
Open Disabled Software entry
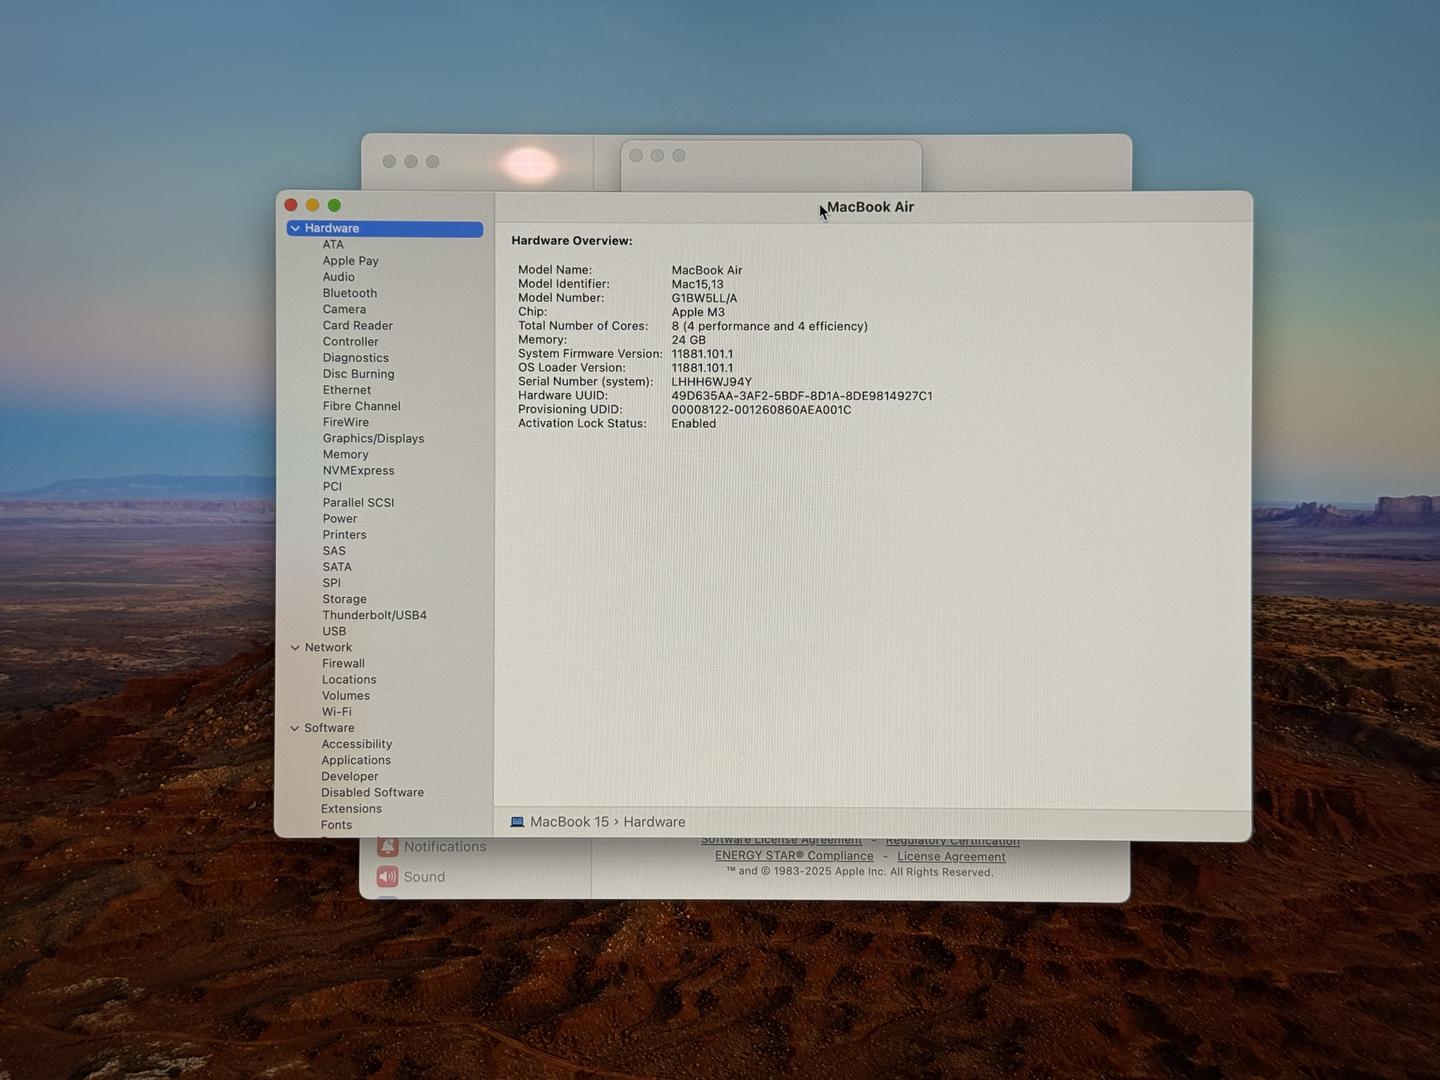(x=372, y=792)
